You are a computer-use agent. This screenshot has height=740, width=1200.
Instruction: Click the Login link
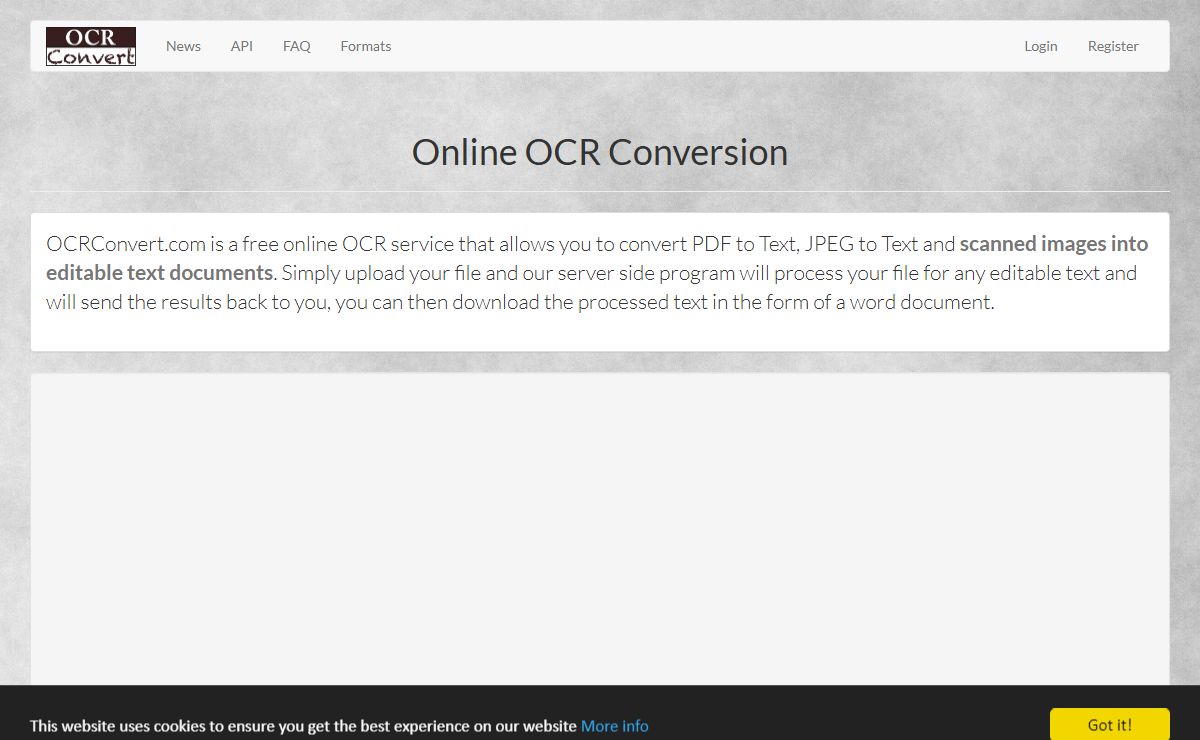pos(1041,46)
